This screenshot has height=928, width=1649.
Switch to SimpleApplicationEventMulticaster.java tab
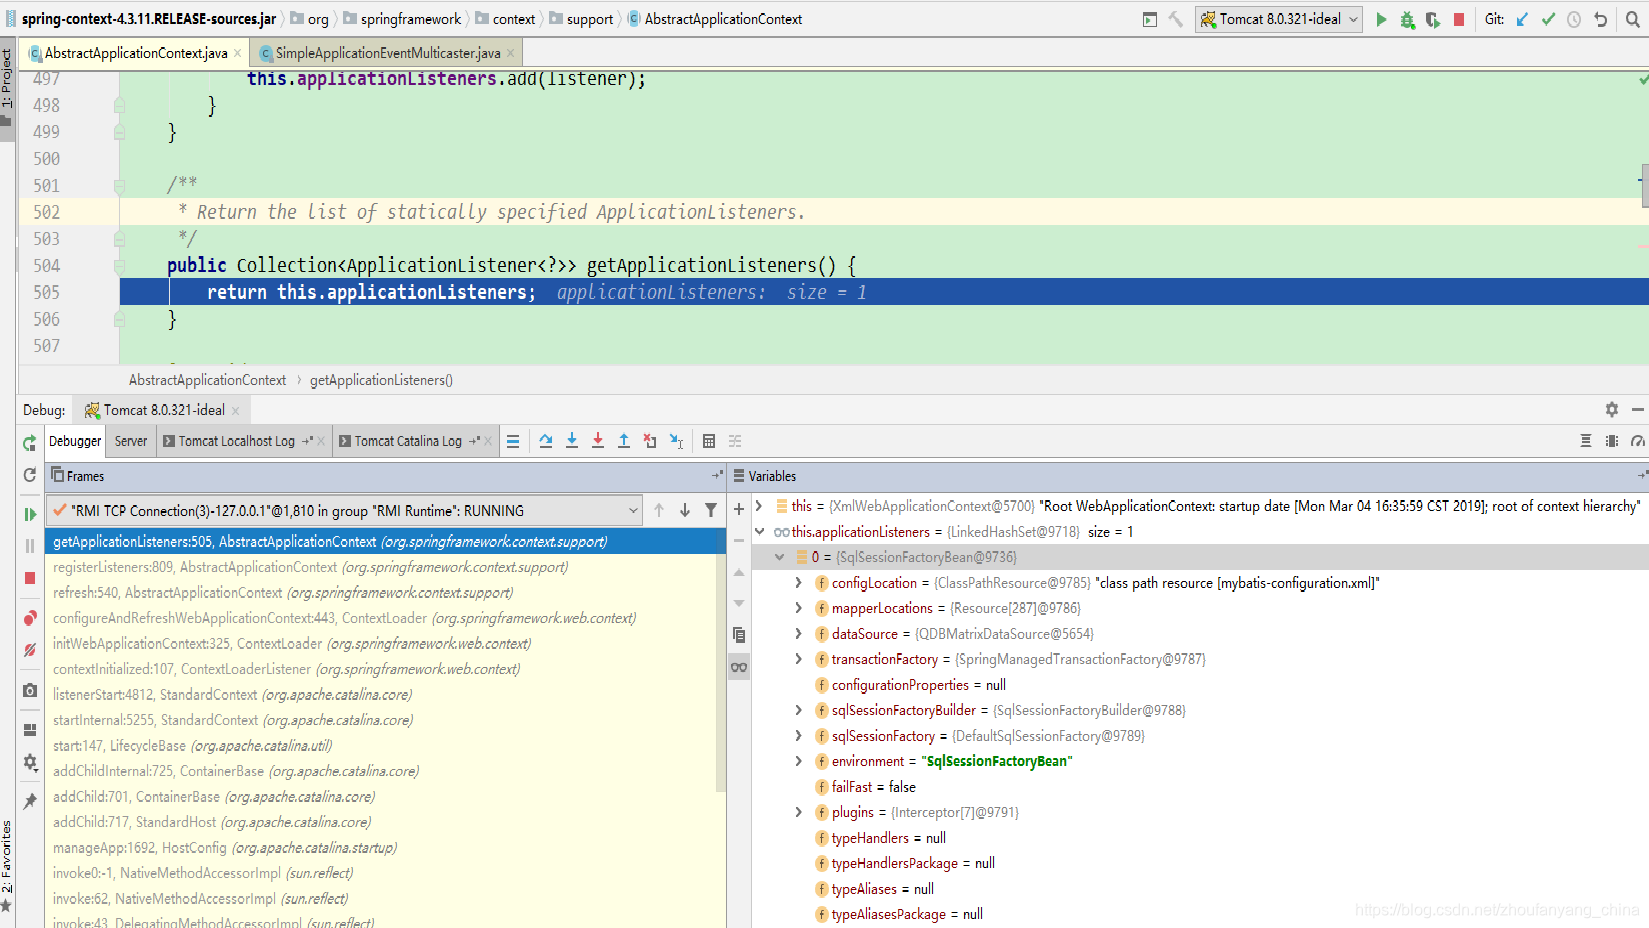pos(387,53)
